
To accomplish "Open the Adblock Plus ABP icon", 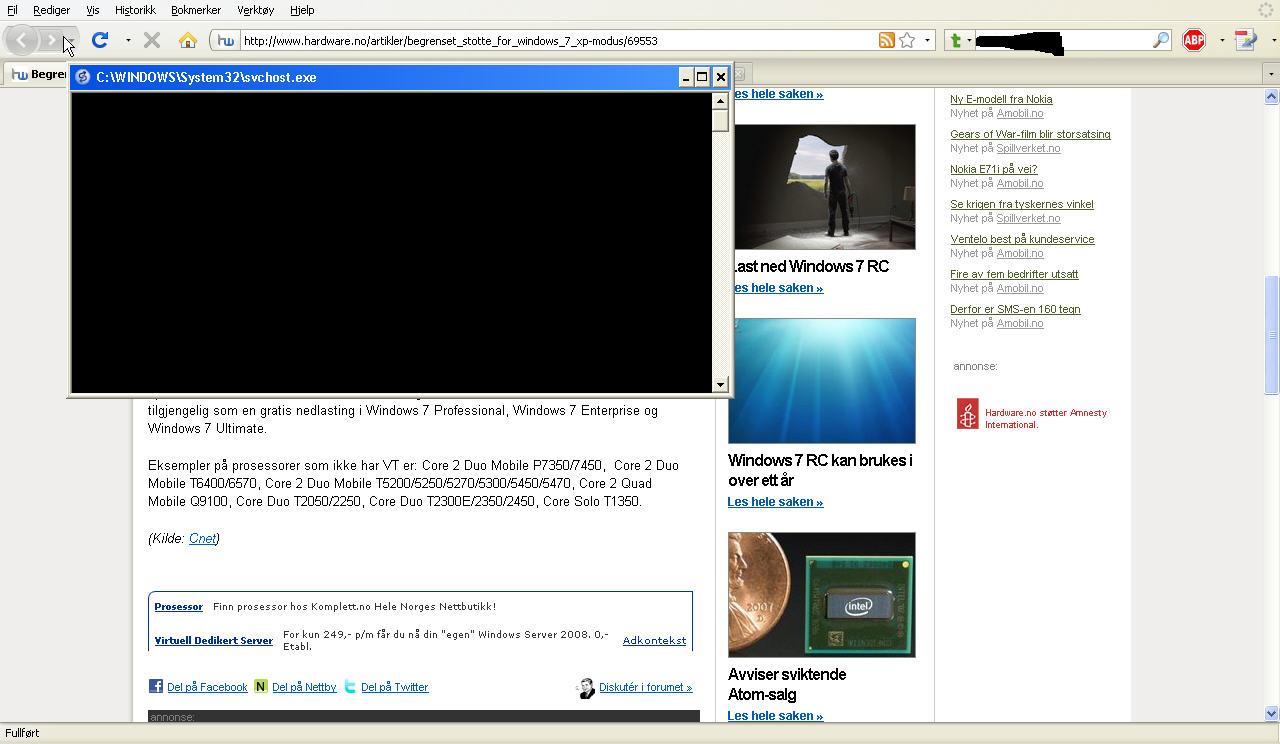I will tap(1194, 40).
